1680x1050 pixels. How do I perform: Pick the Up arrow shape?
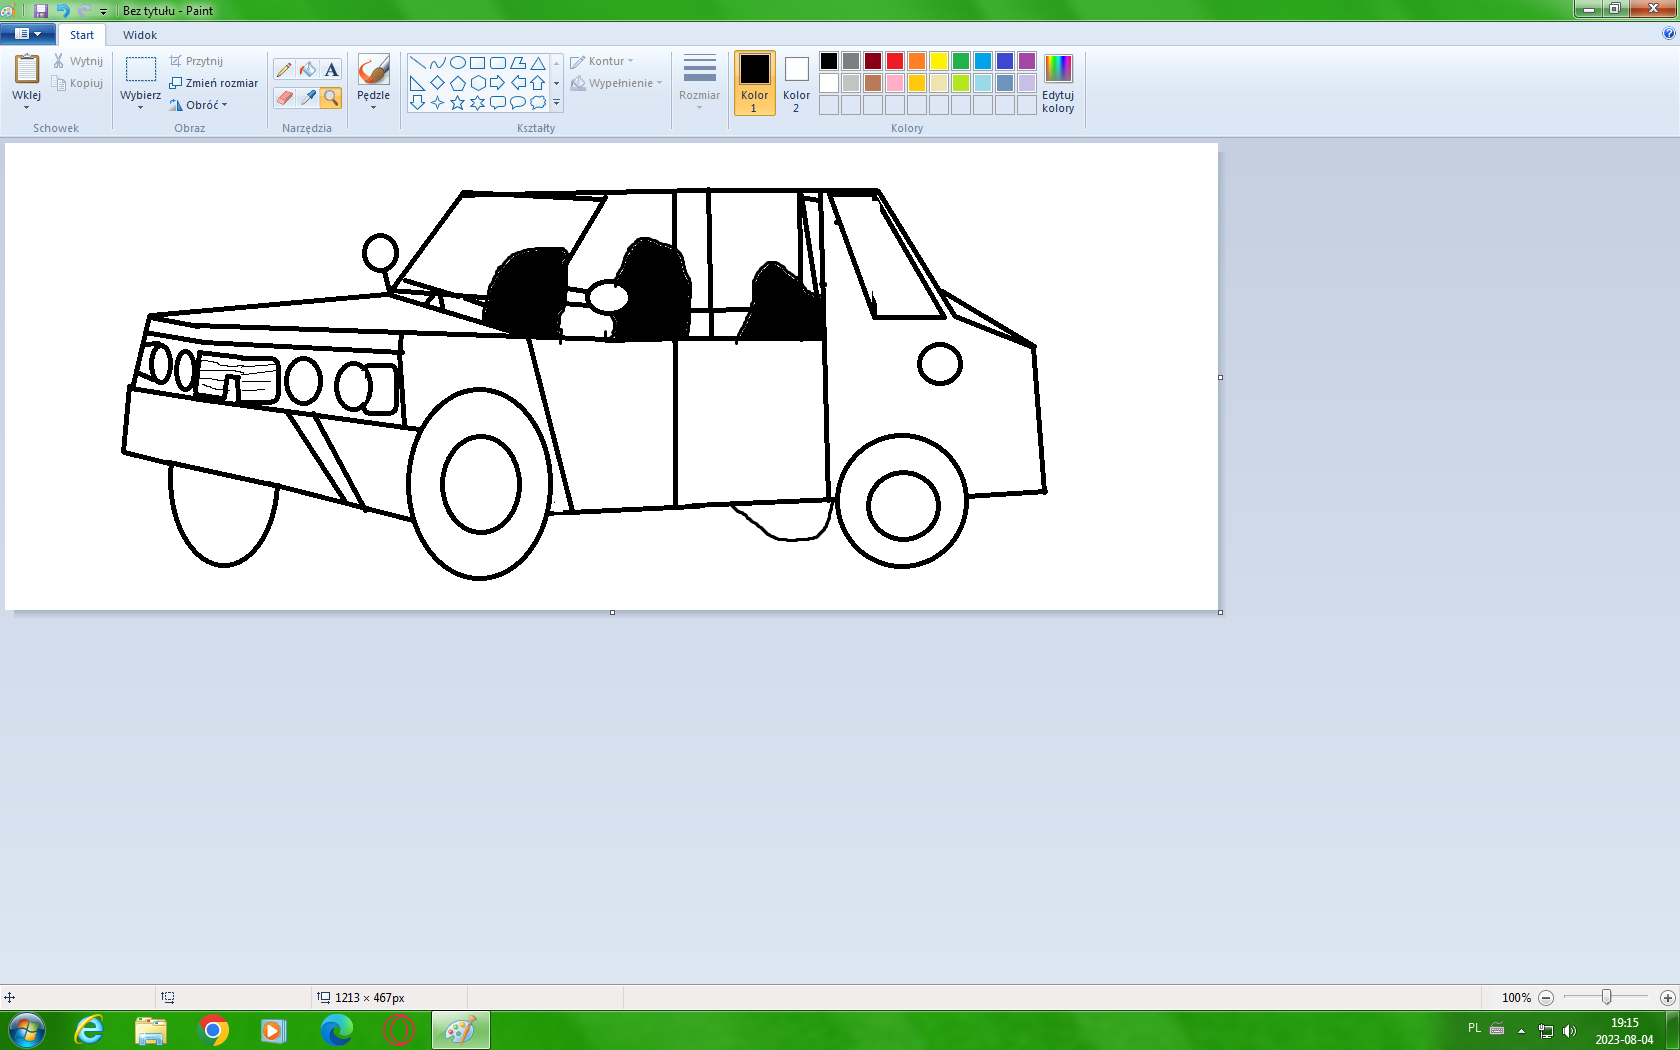[x=538, y=83]
